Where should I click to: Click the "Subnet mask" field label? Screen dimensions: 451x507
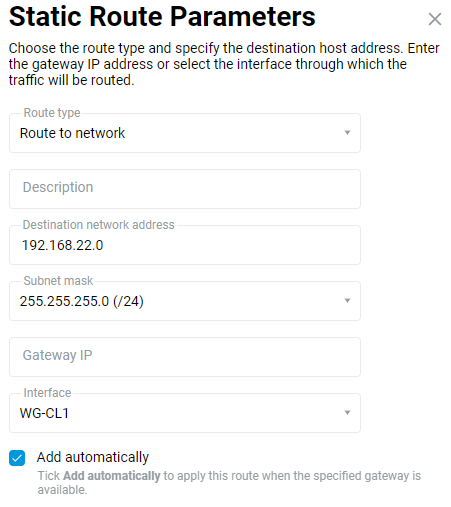pyautogui.click(x=58, y=281)
